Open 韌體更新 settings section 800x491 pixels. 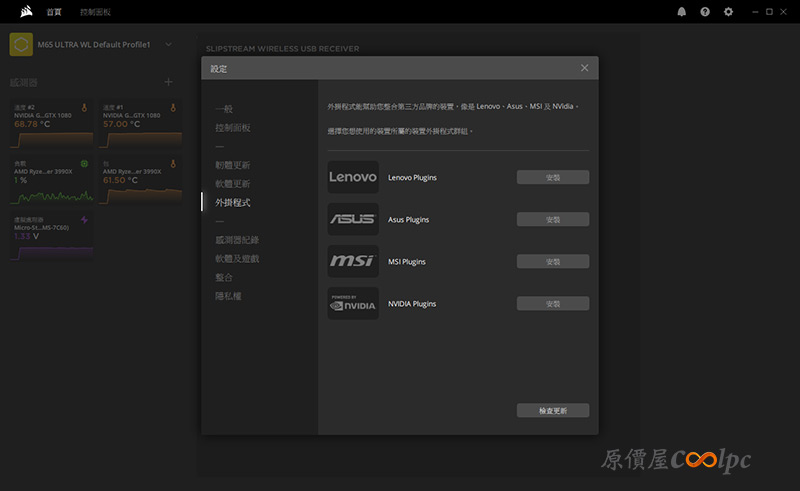click(233, 165)
